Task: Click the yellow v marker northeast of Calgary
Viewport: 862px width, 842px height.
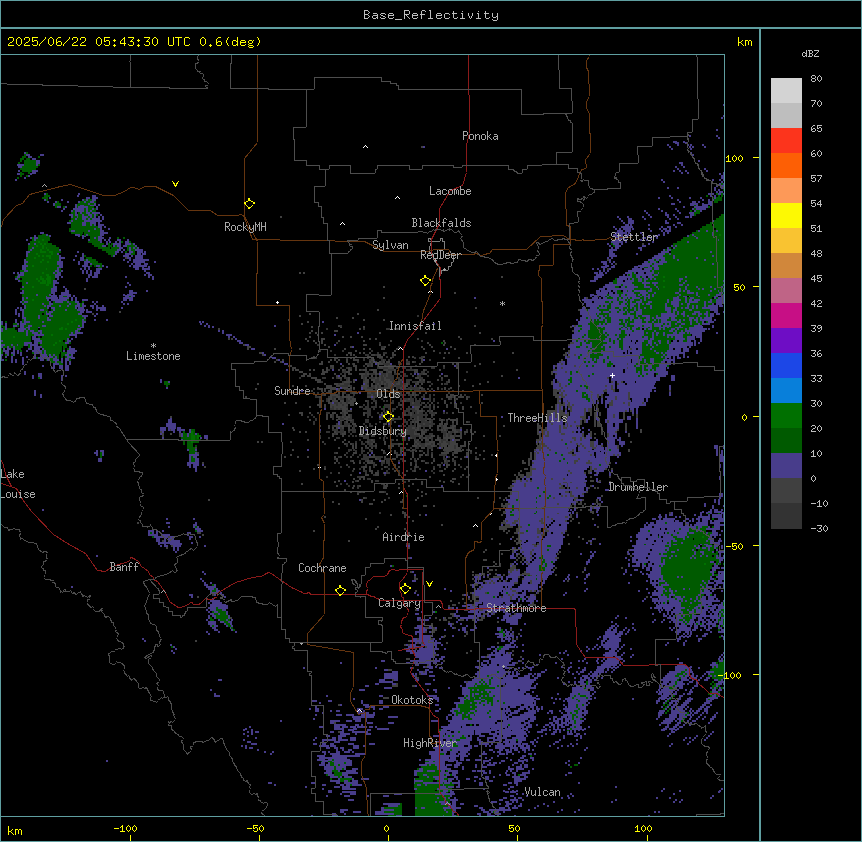Action: 429,584
